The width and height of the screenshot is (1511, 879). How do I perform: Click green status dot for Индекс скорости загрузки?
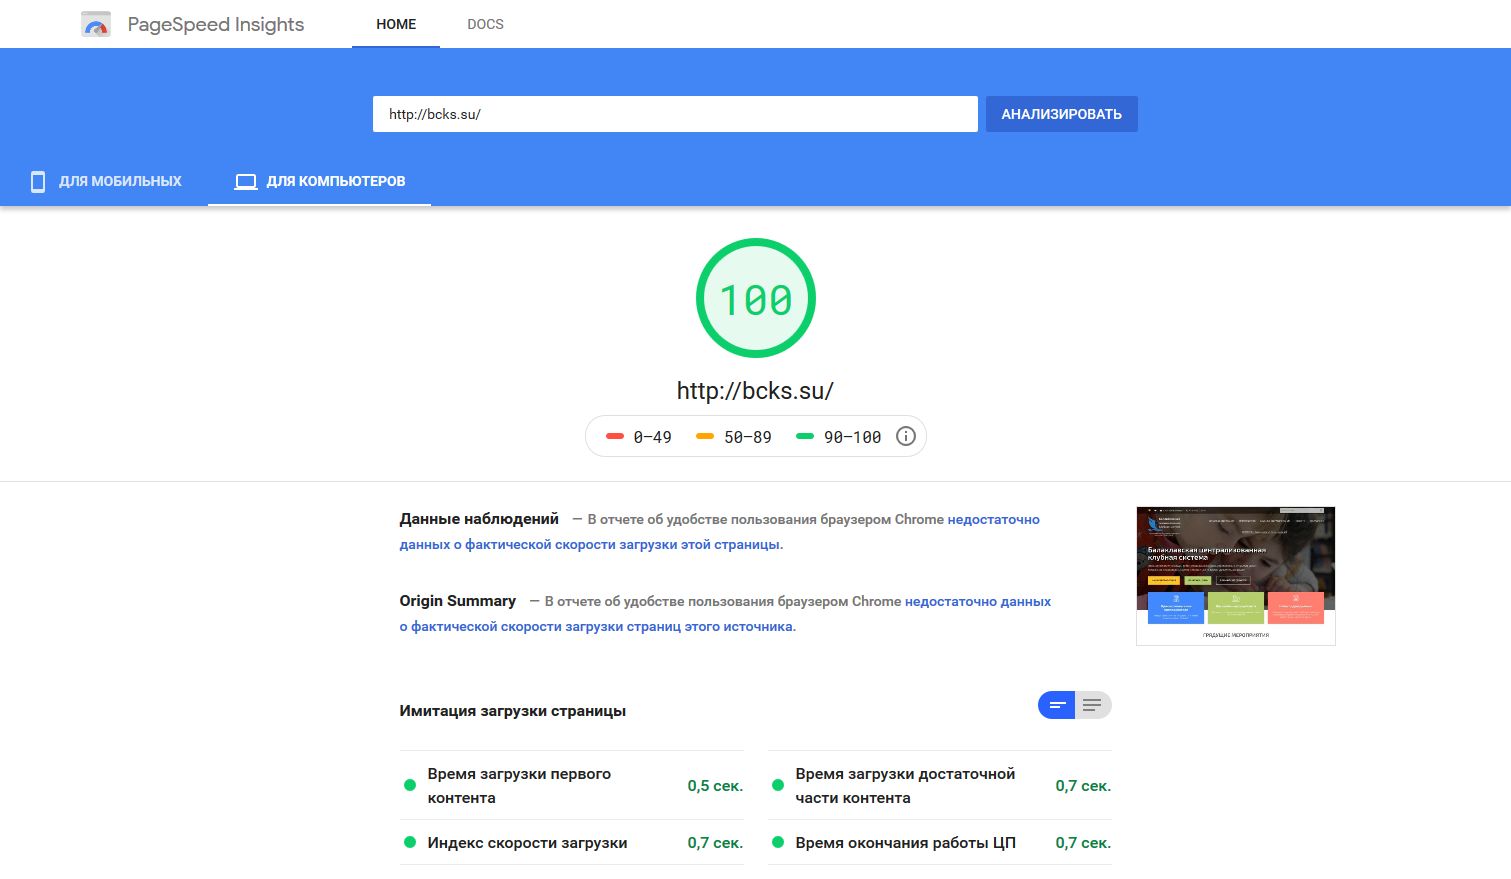[x=410, y=843]
